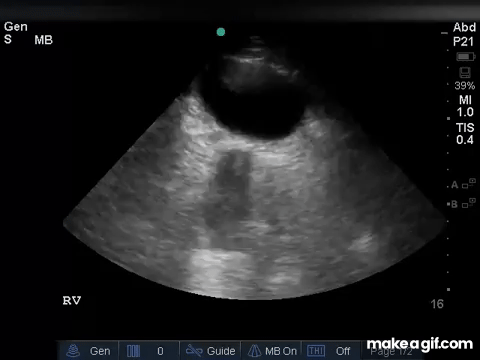
Task: Click the depth value 16
Action: (437, 304)
